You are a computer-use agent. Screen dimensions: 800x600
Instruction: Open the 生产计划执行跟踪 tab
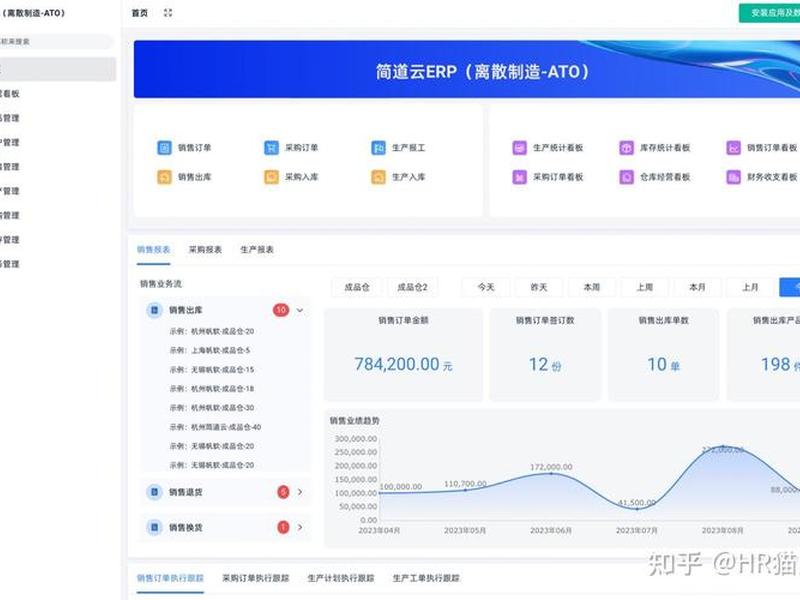(341, 578)
